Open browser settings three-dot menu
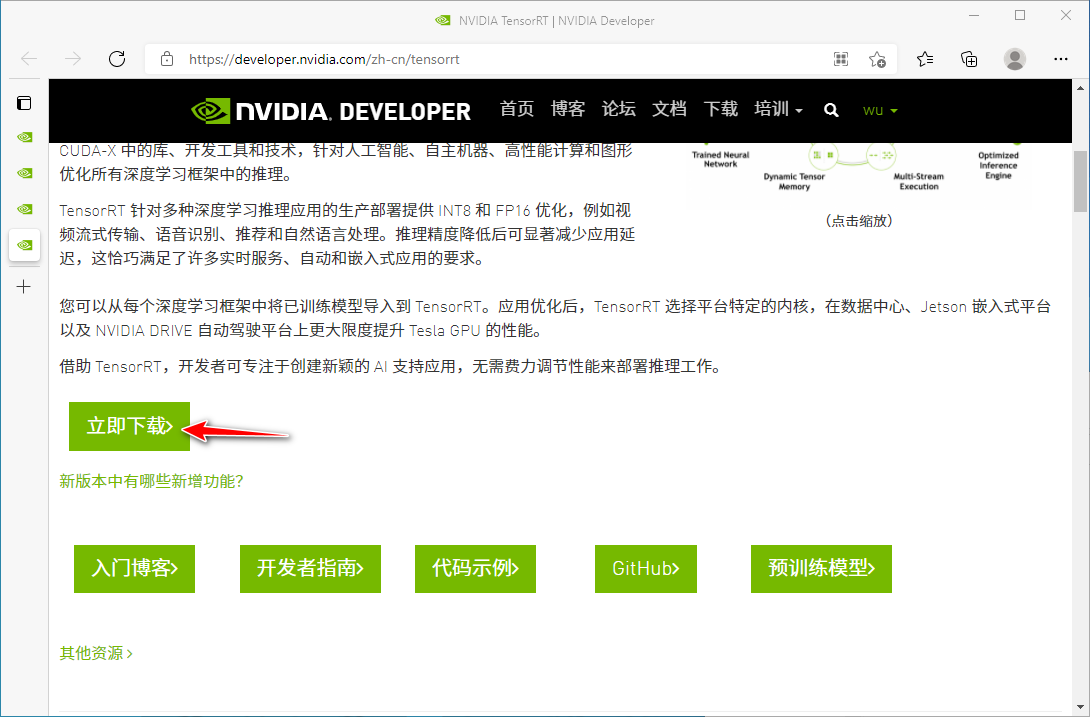Viewport: 1090px width, 717px height. [x=1060, y=59]
